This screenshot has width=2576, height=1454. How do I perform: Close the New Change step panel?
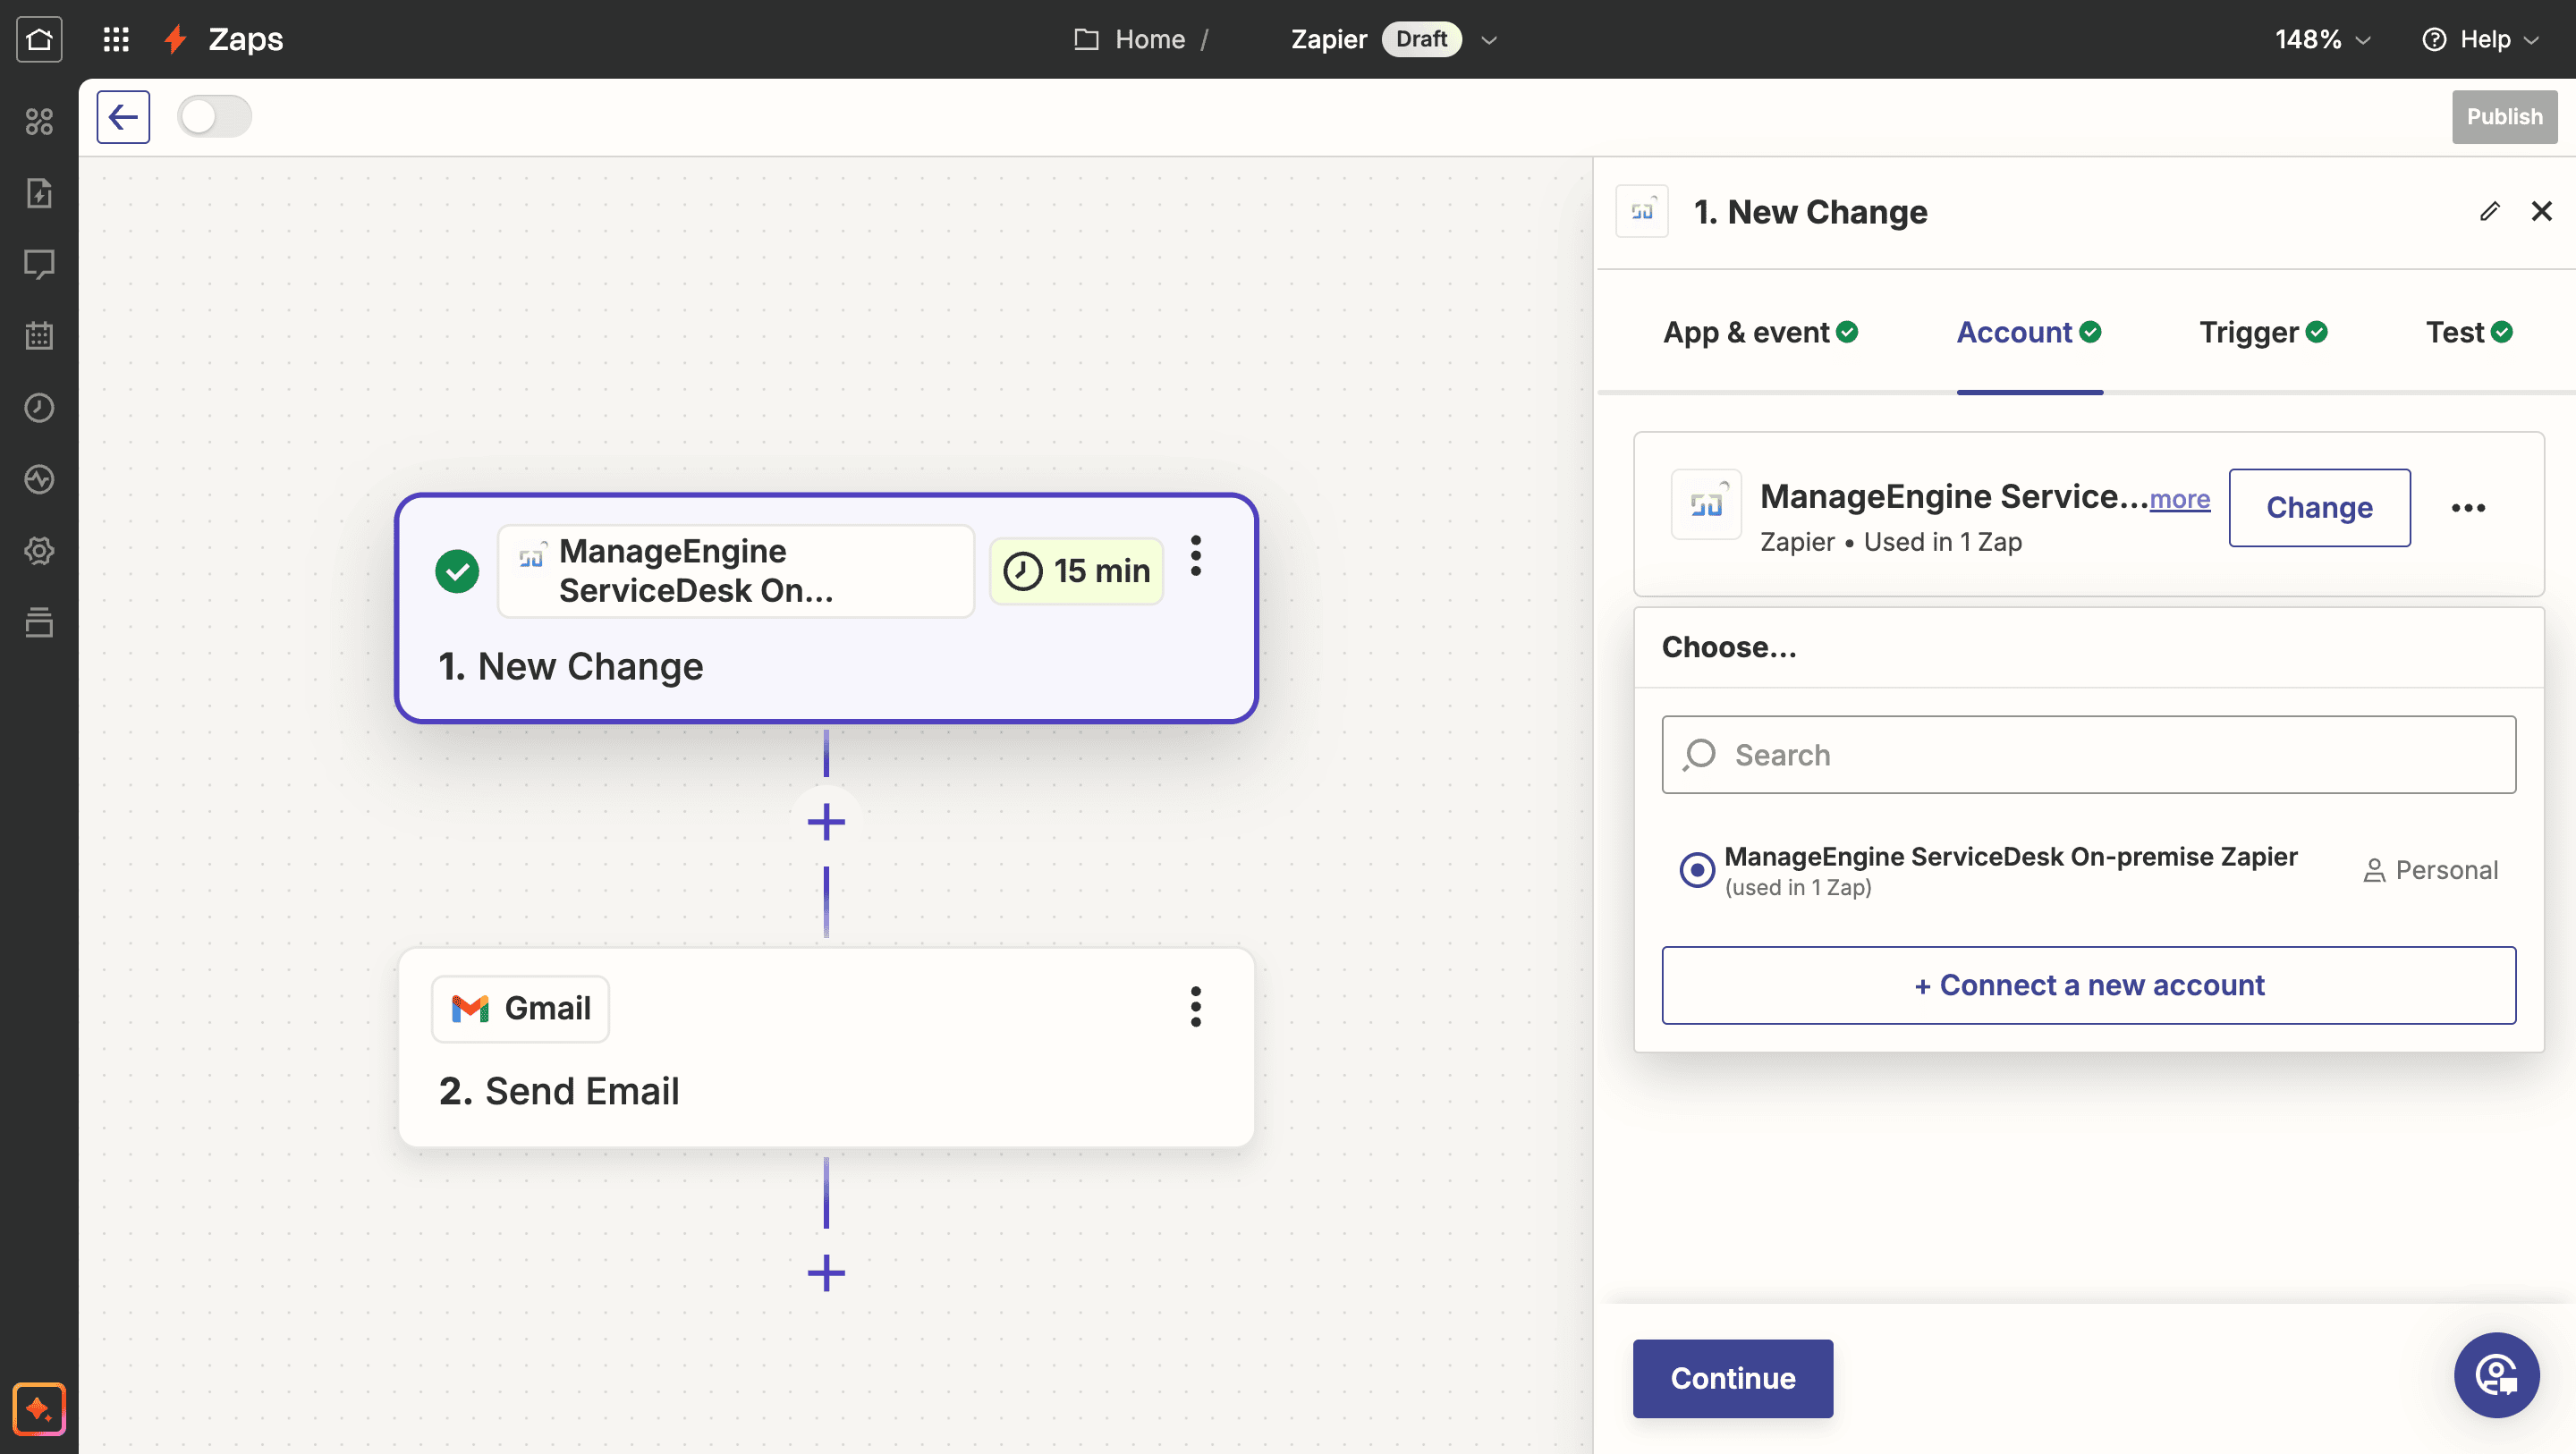pyautogui.click(x=2541, y=211)
